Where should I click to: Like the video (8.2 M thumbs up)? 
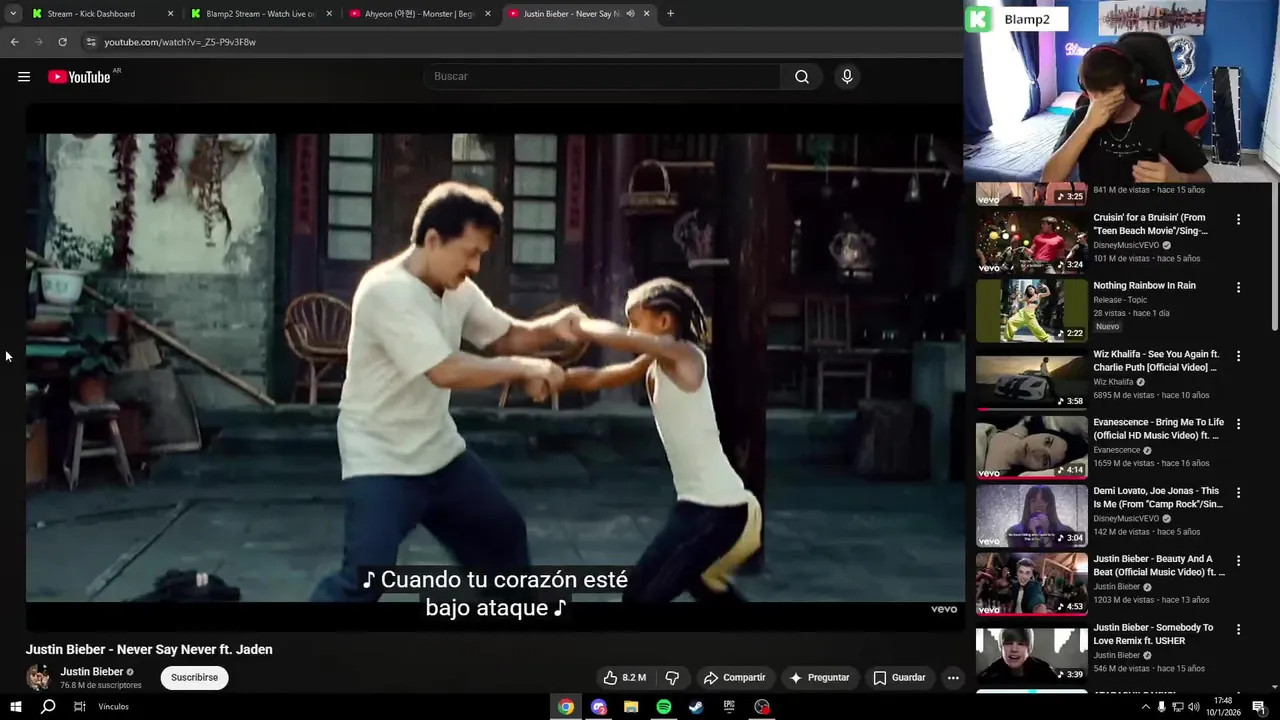pos(625,678)
